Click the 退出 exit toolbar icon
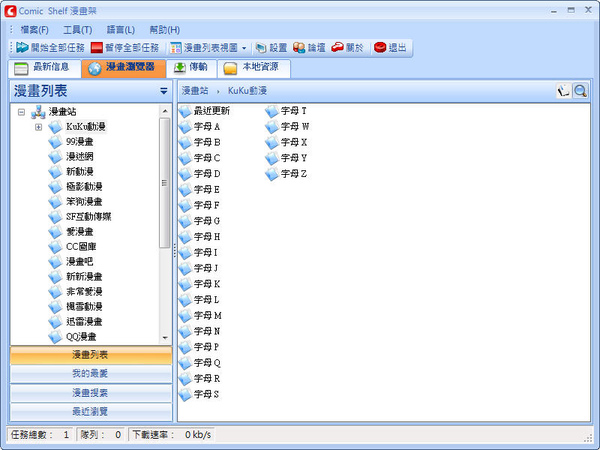 coord(380,47)
